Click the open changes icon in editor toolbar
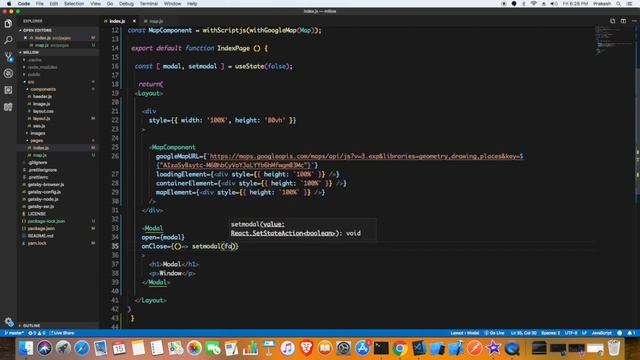 612,21
